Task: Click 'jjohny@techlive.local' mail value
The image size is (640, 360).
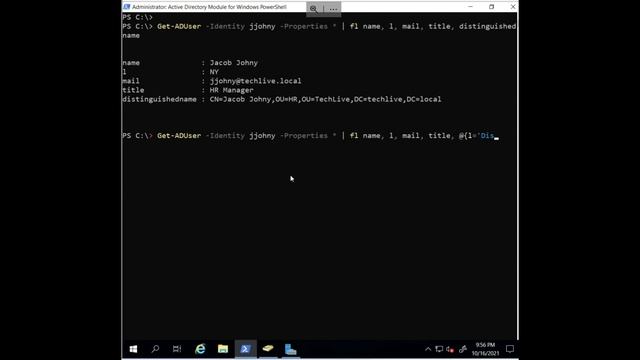Action: tap(256, 81)
